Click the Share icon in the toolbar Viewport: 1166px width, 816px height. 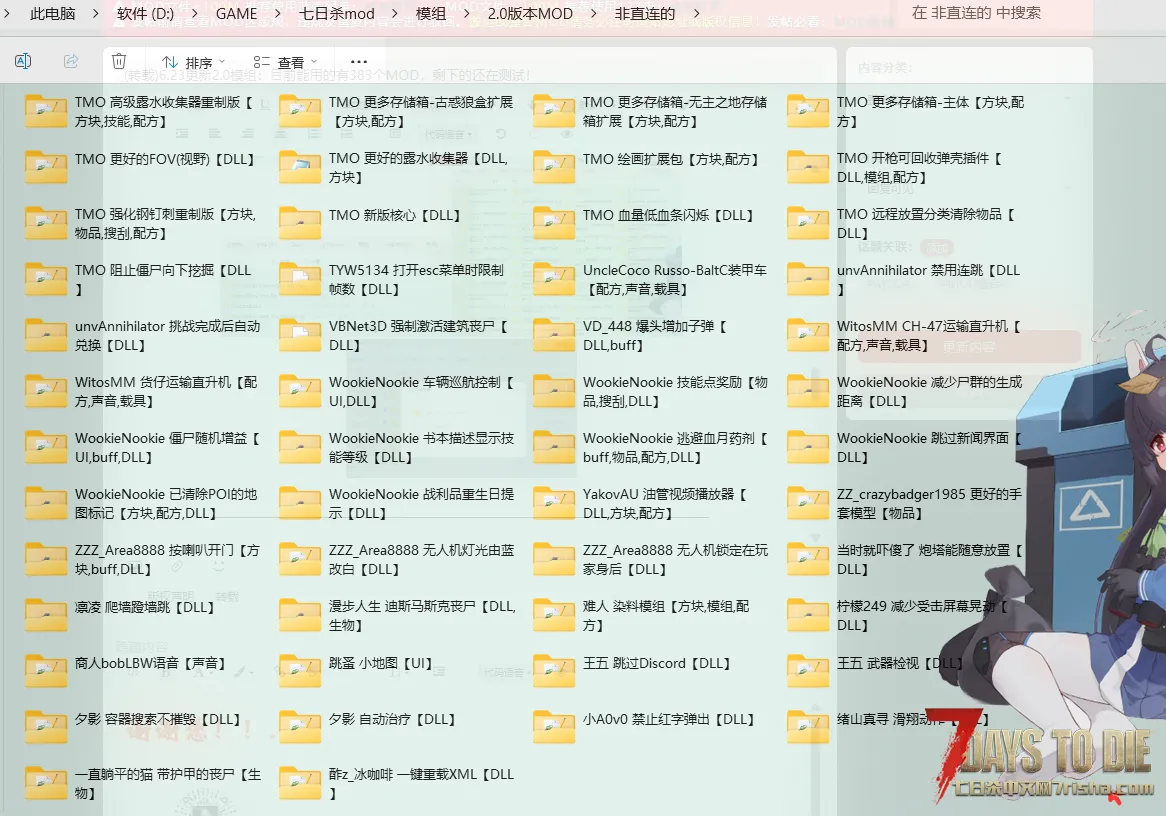click(x=71, y=61)
